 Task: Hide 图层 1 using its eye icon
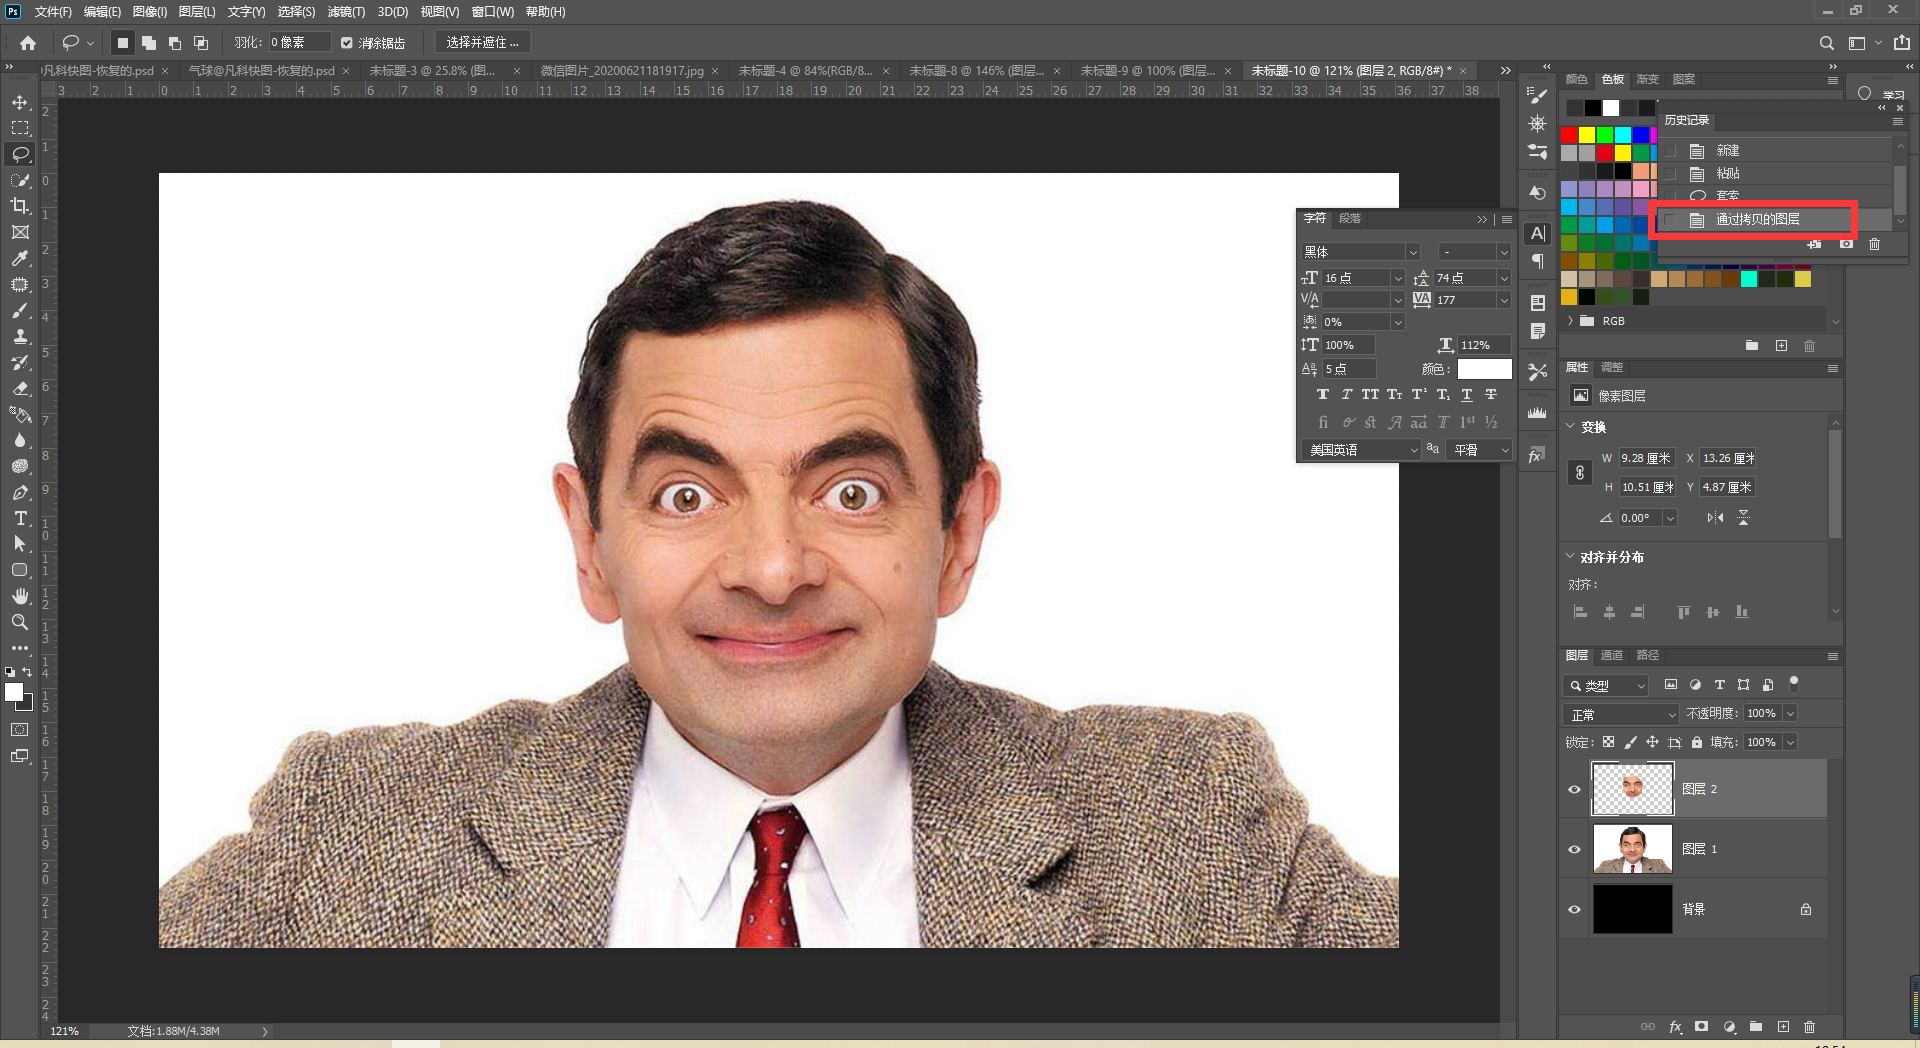tap(1575, 849)
